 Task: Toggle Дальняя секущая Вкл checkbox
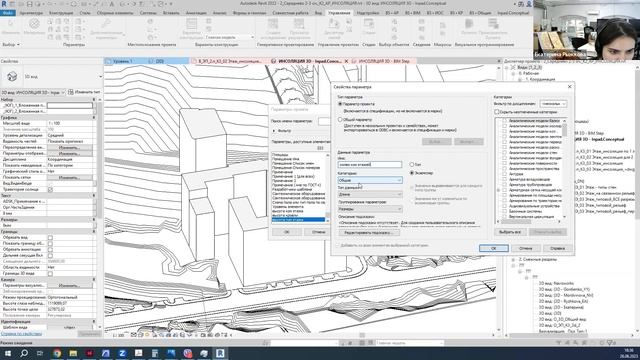click(x=50, y=255)
